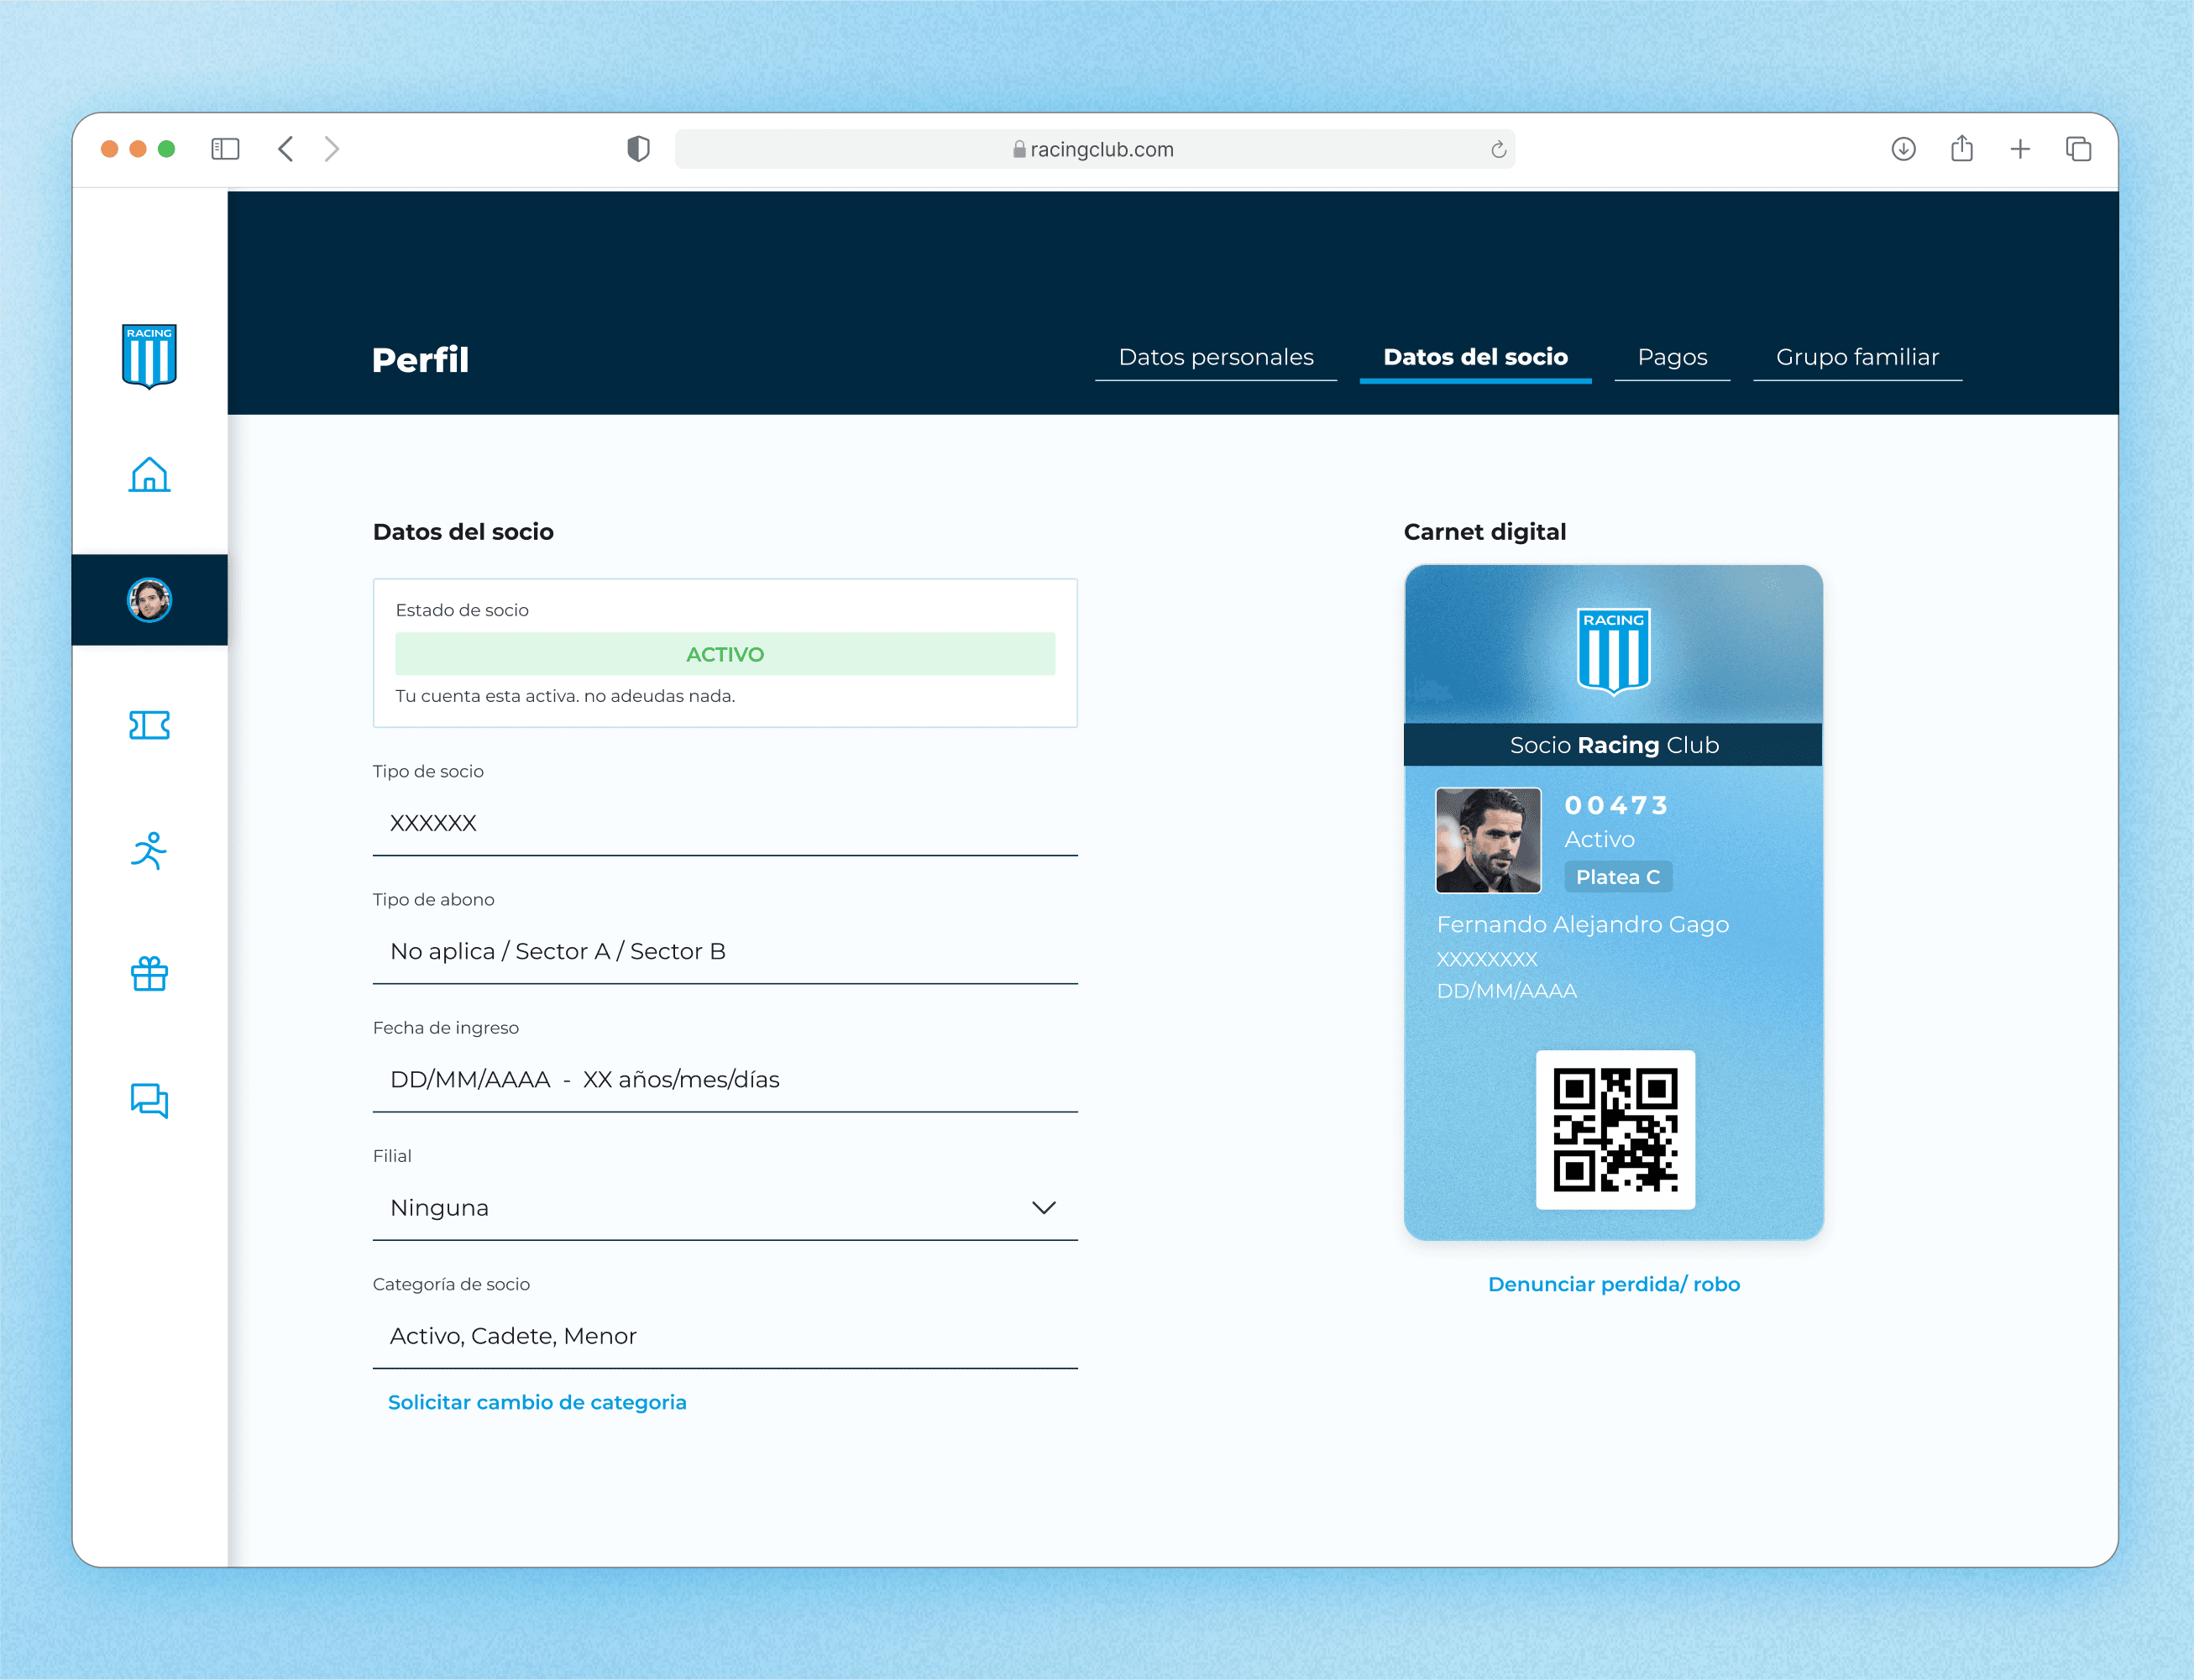The image size is (2194, 1680).
Task: Go to Home via house icon
Action: pos(149,475)
